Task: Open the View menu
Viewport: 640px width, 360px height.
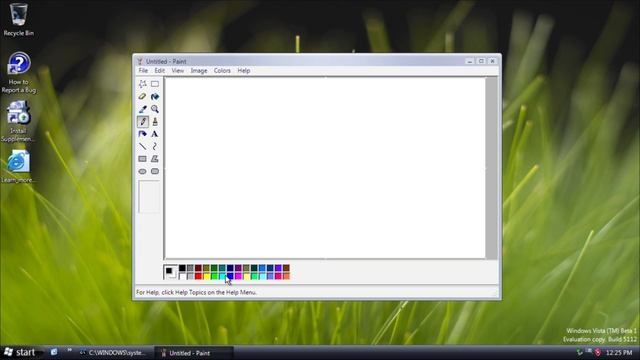Action: point(178,71)
